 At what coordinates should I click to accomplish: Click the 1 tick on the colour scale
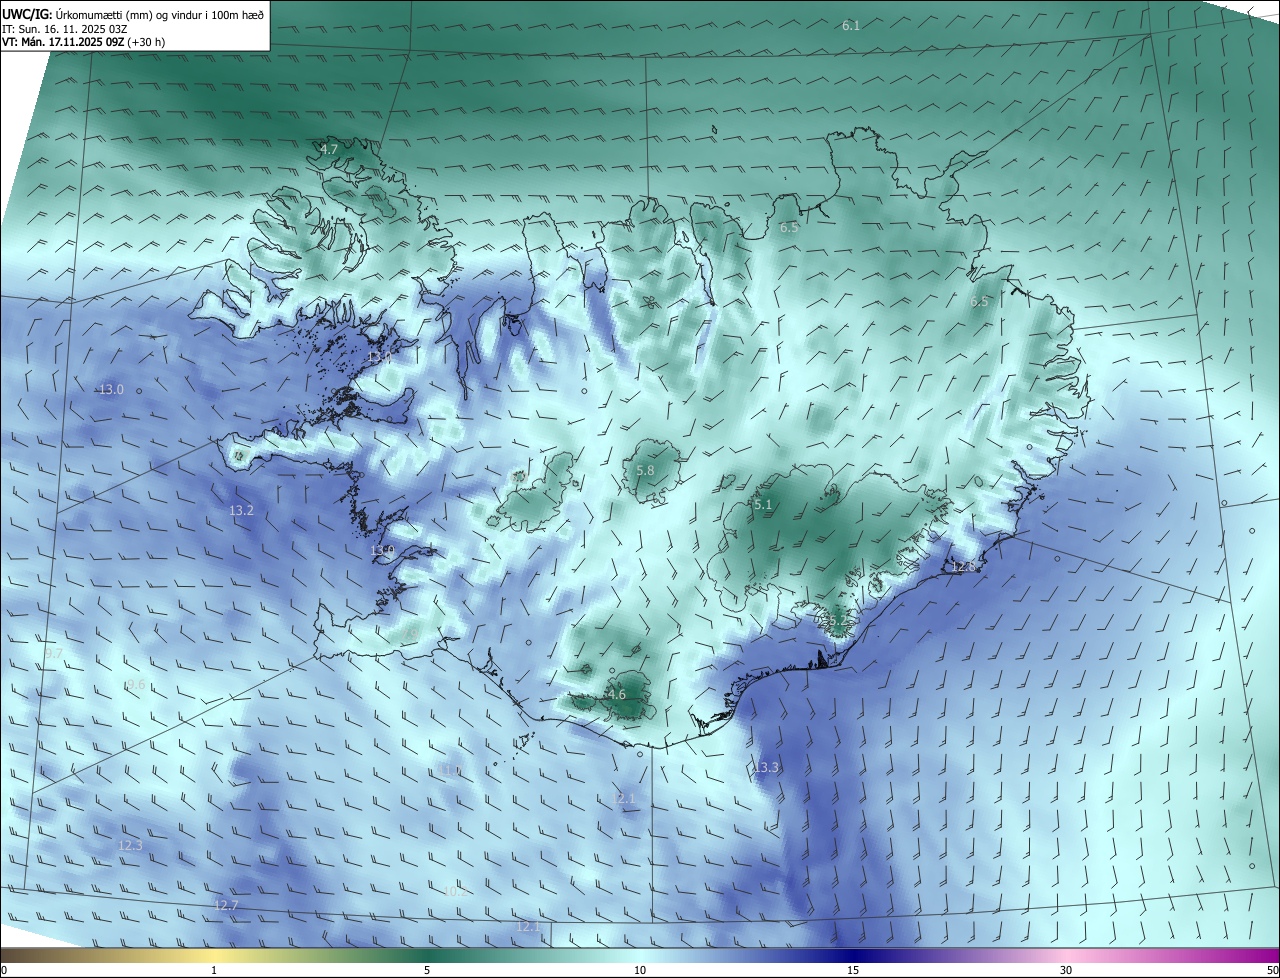[x=214, y=970]
